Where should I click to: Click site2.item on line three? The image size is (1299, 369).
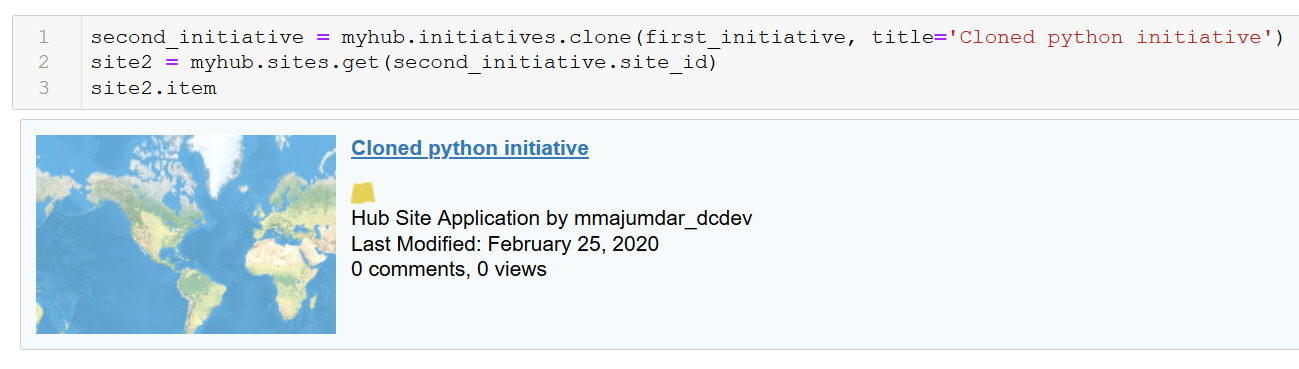(153, 88)
